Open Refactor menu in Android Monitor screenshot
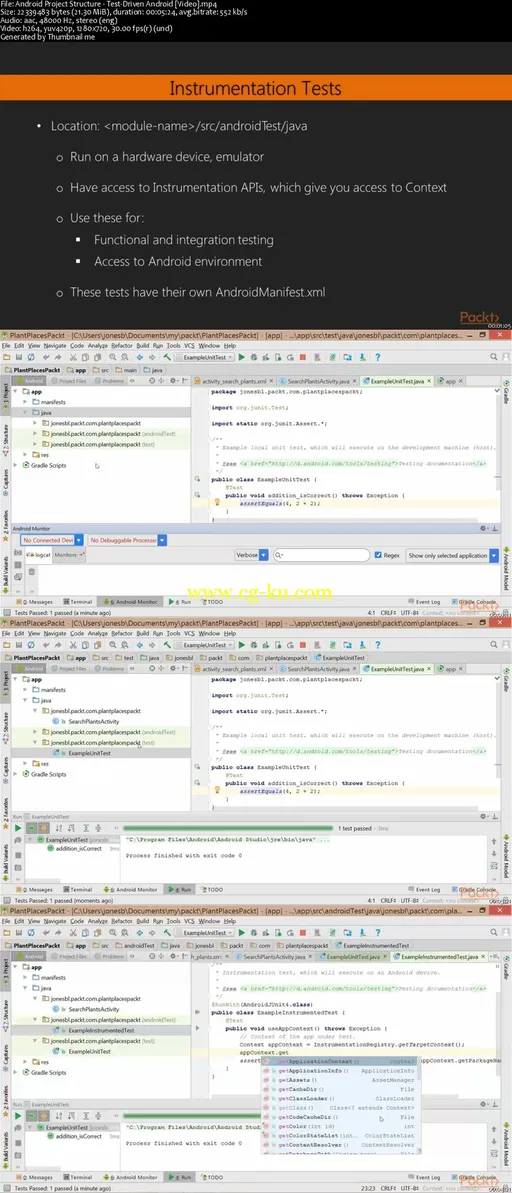 click(x=122, y=345)
